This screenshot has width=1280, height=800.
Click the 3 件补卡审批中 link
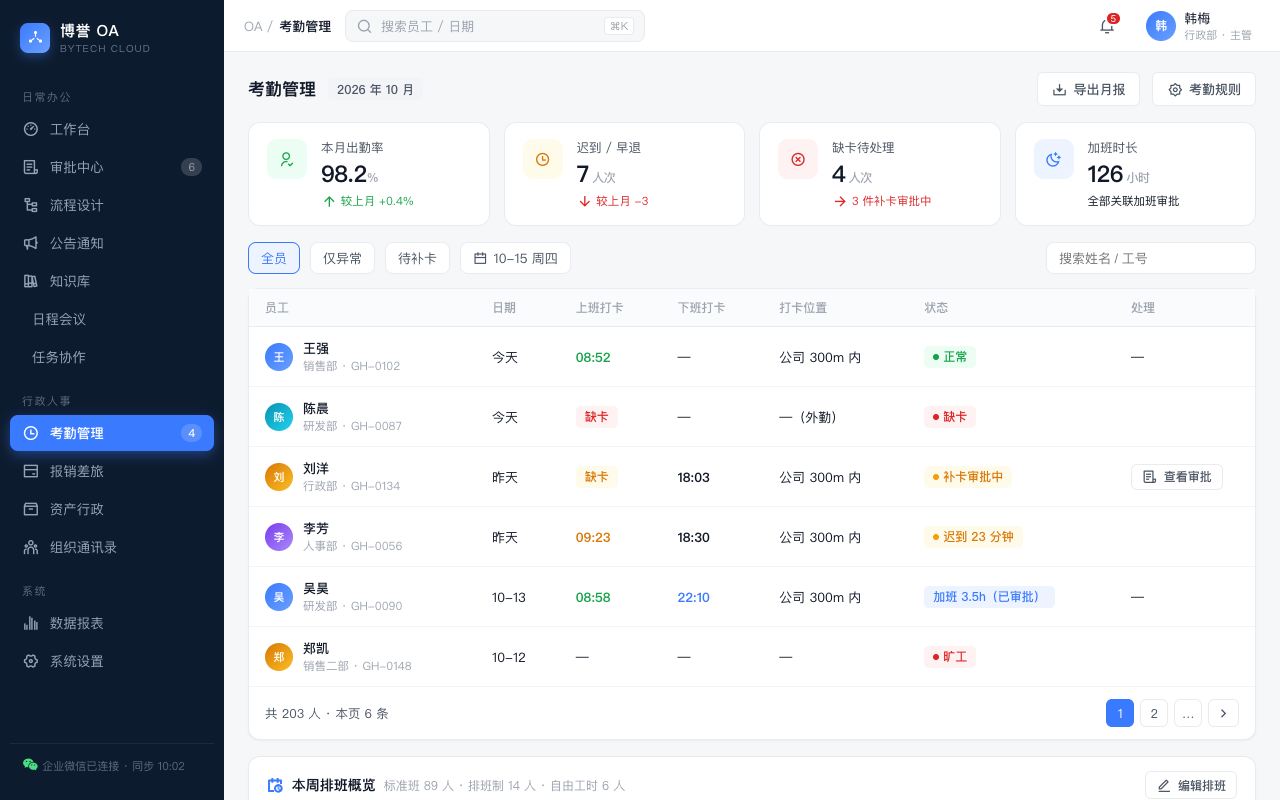pyautogui.click(x=882, y=201)
